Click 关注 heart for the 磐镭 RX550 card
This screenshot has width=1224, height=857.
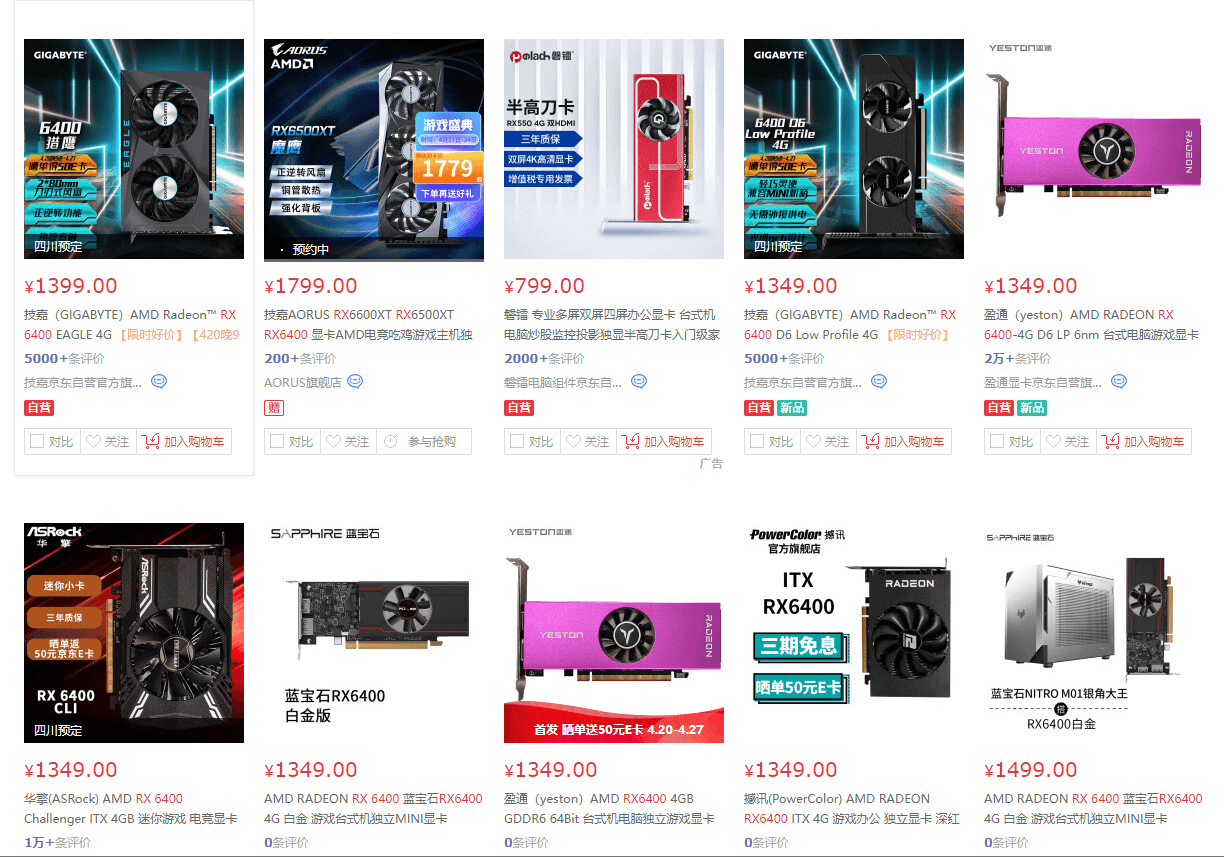pos(588,441)
